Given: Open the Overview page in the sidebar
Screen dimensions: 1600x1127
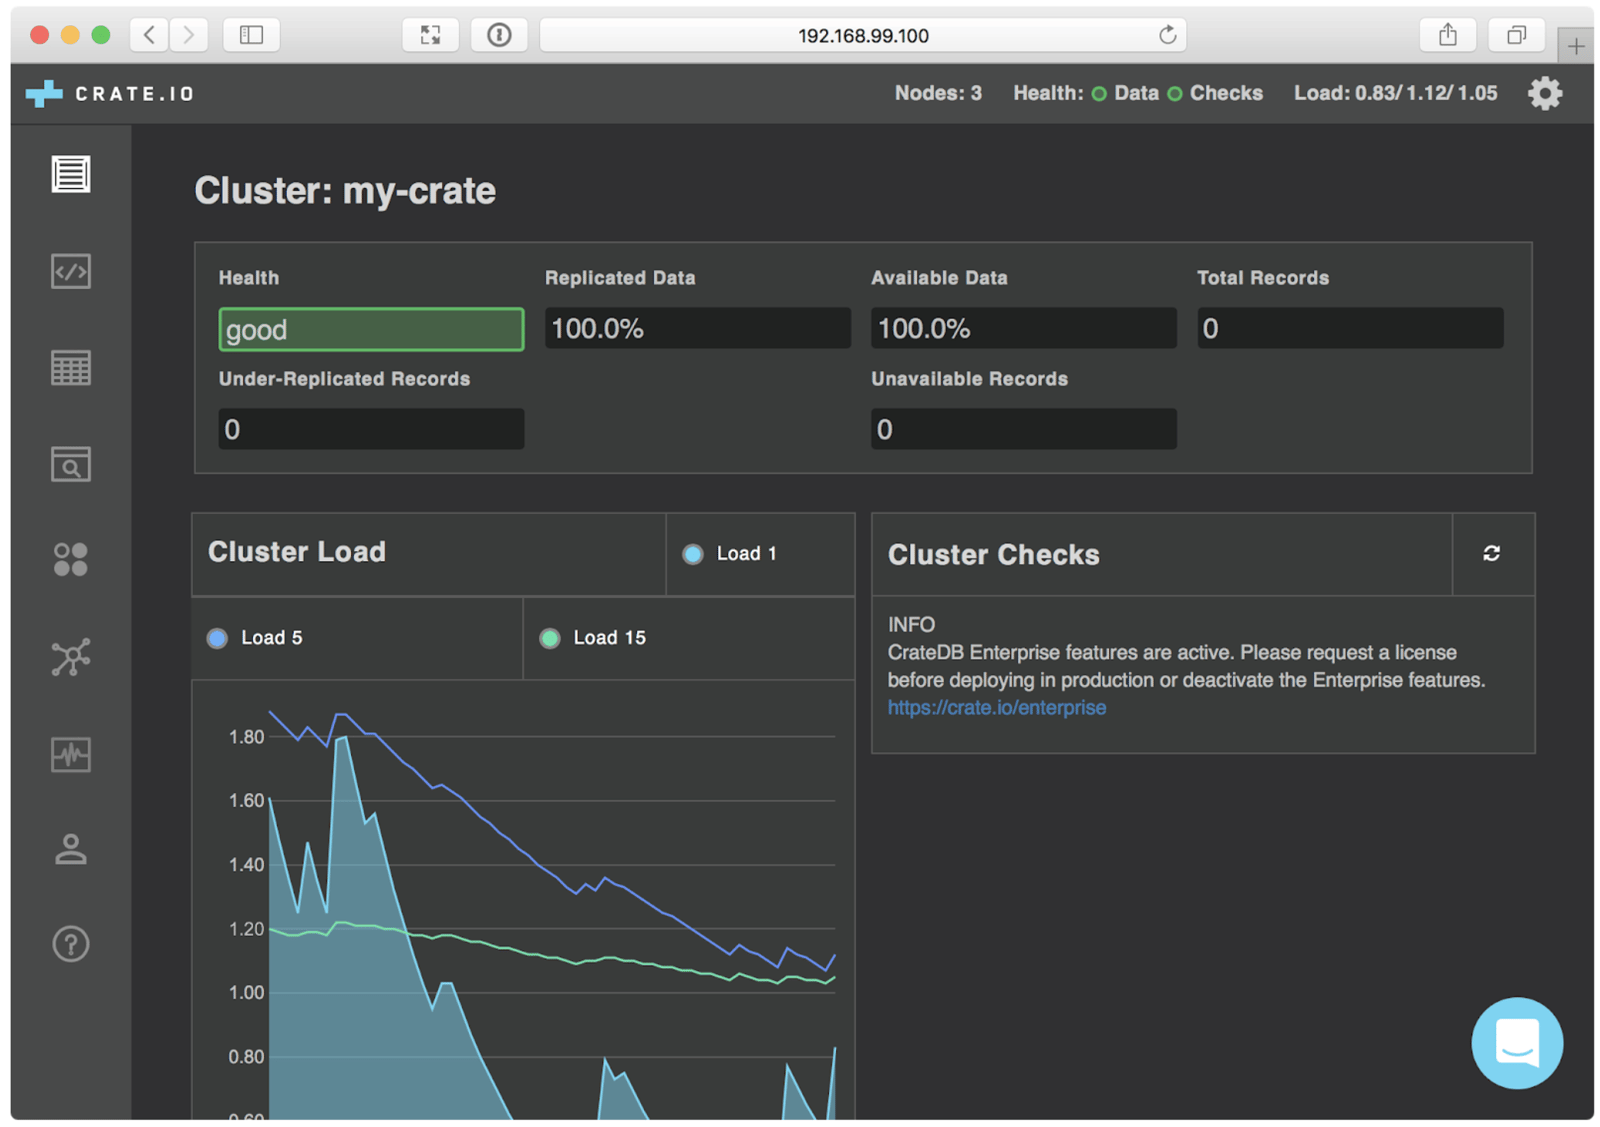Looking at the screenshot, I should tap(70, 173).
